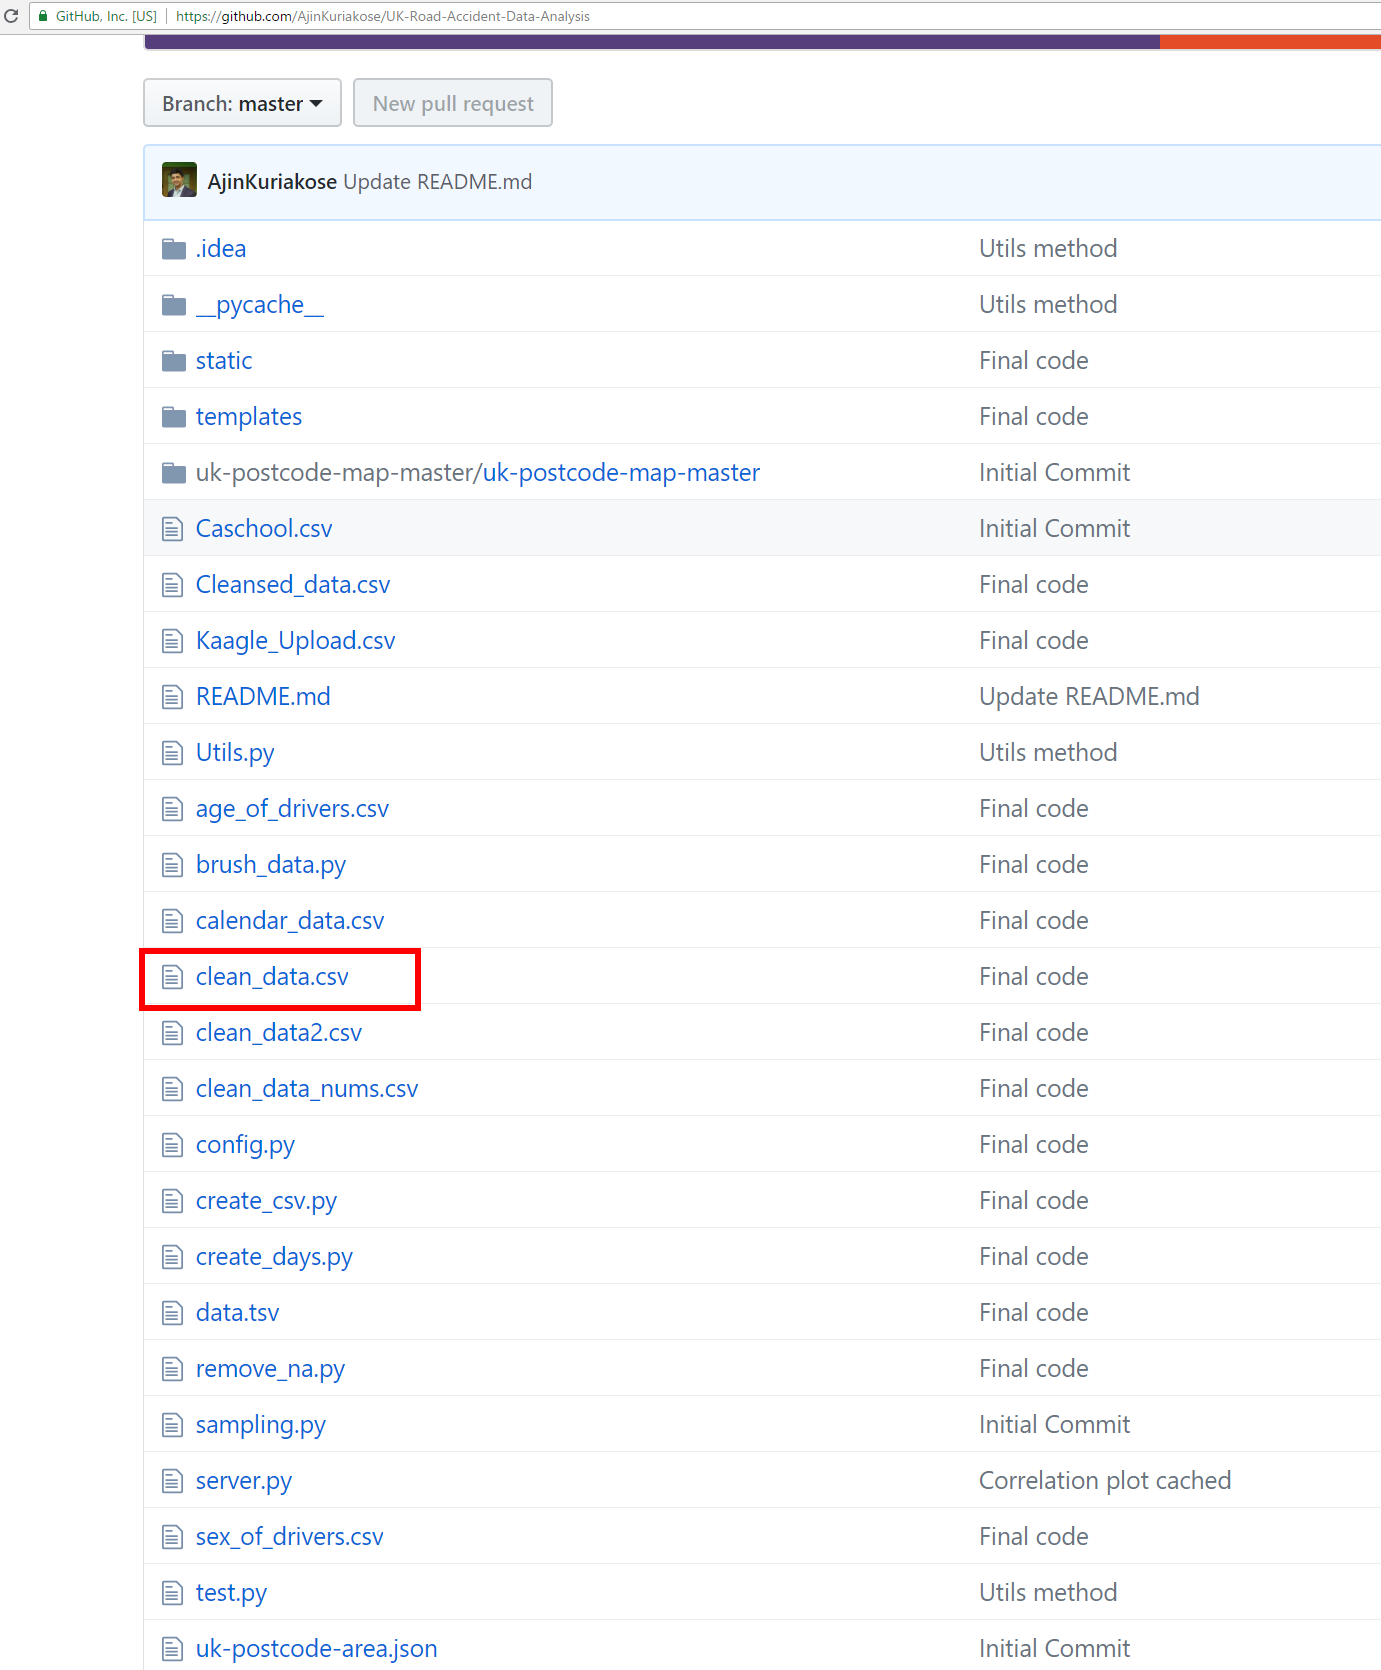Screen dimensions: 1381x1670
Task: Click the GitHub URL in address bar
Action: (383, 16)
